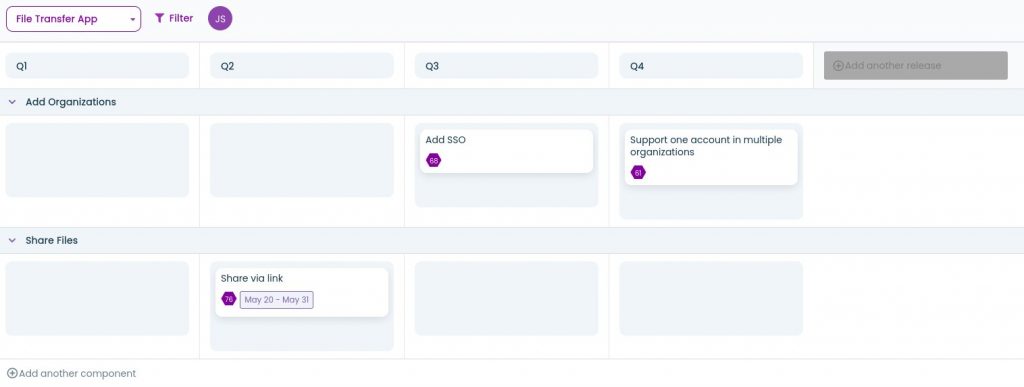Viewport: 1024px width, 387px height.
Task: Click the hexagon badge 76 on Share via link
Action: pos(229,299)
